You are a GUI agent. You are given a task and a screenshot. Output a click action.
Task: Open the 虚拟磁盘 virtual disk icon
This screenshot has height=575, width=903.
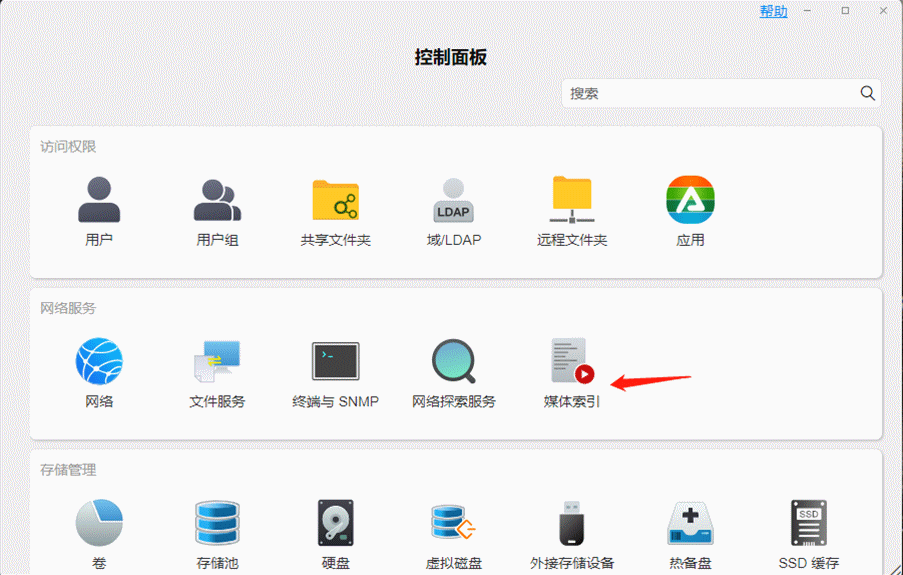coord(454,523)
